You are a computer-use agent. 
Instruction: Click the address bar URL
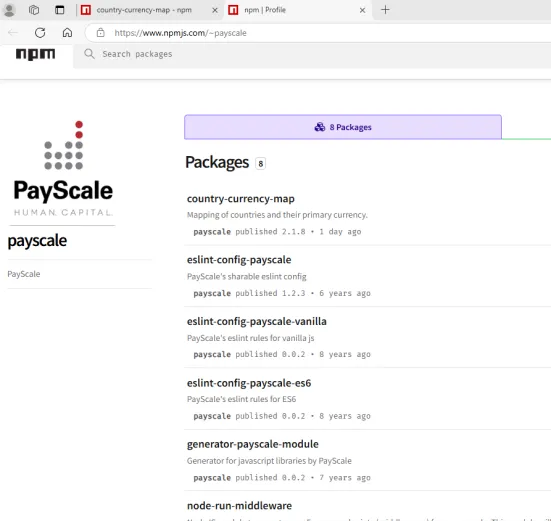(x=180, y=33)
